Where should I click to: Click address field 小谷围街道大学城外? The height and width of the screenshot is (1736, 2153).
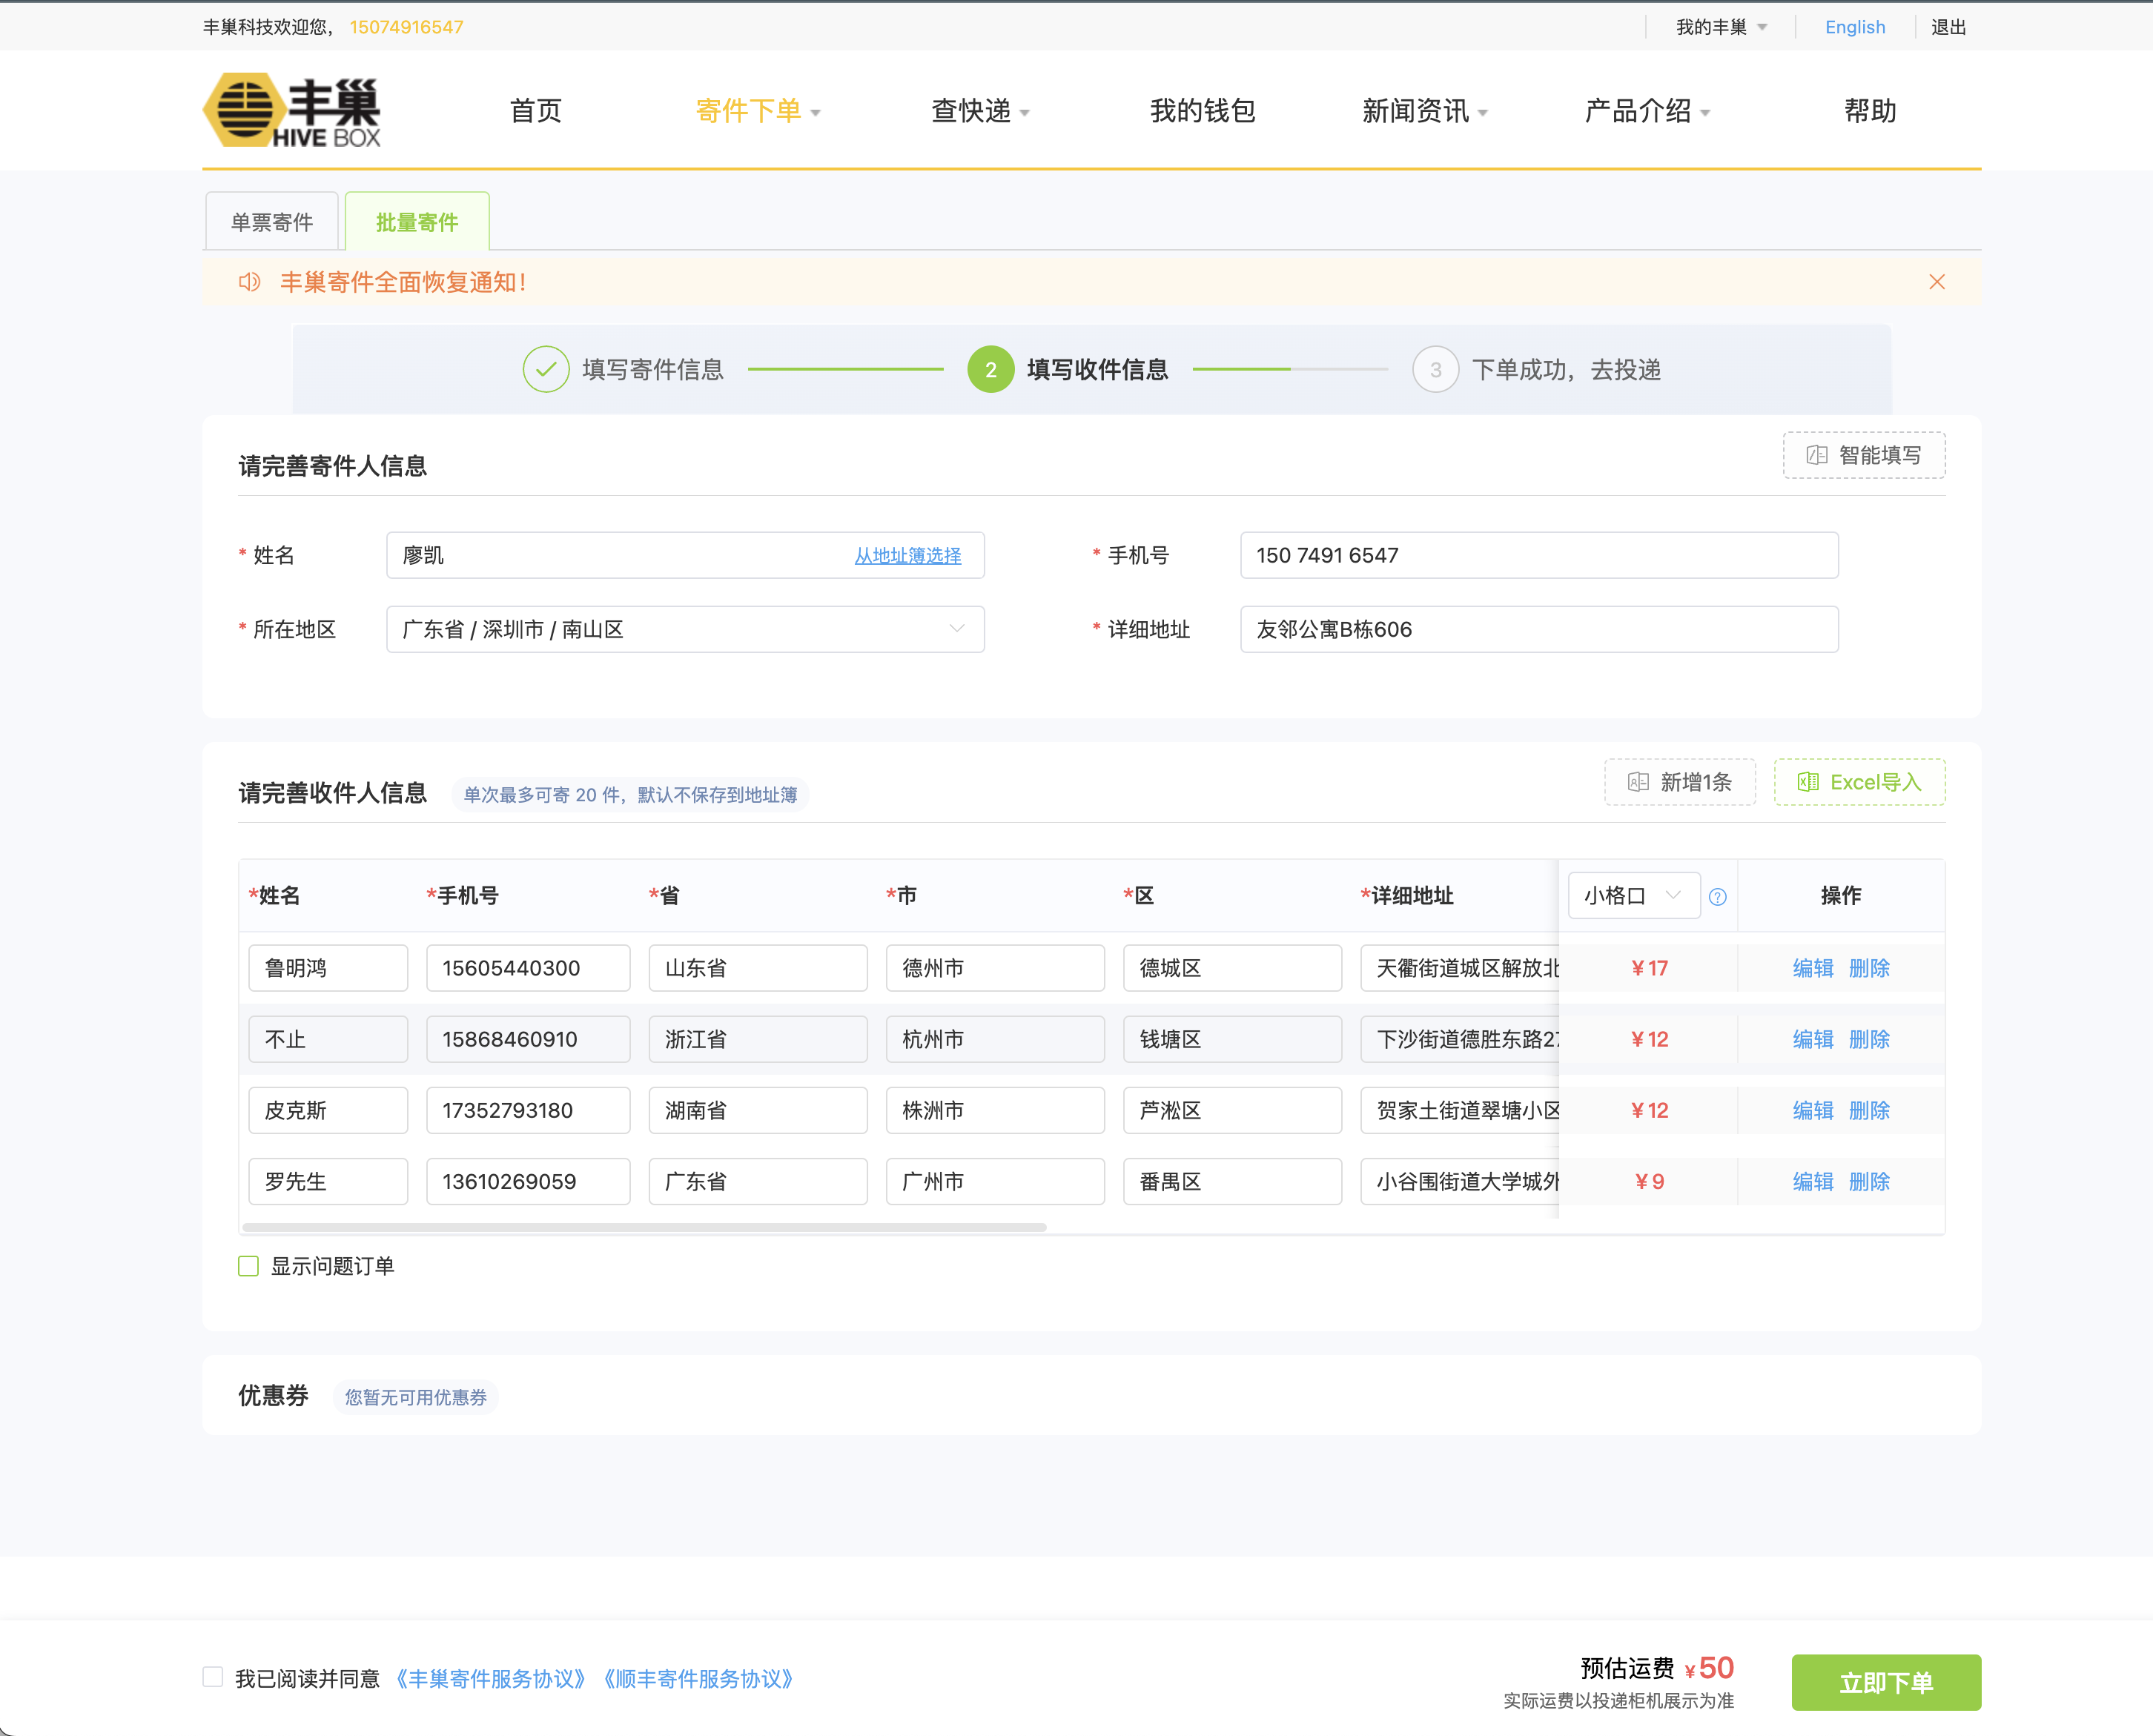[x=1459, y=1181]
